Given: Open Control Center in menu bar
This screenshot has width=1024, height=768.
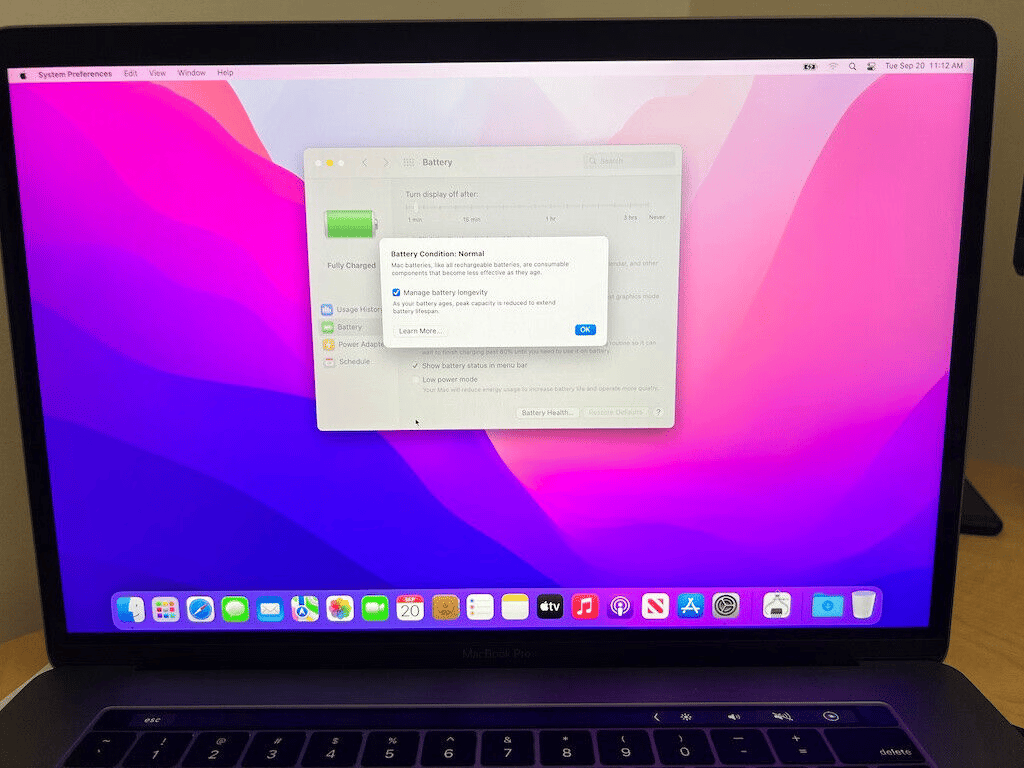Looking at the screenshot, I should (871, 67).
